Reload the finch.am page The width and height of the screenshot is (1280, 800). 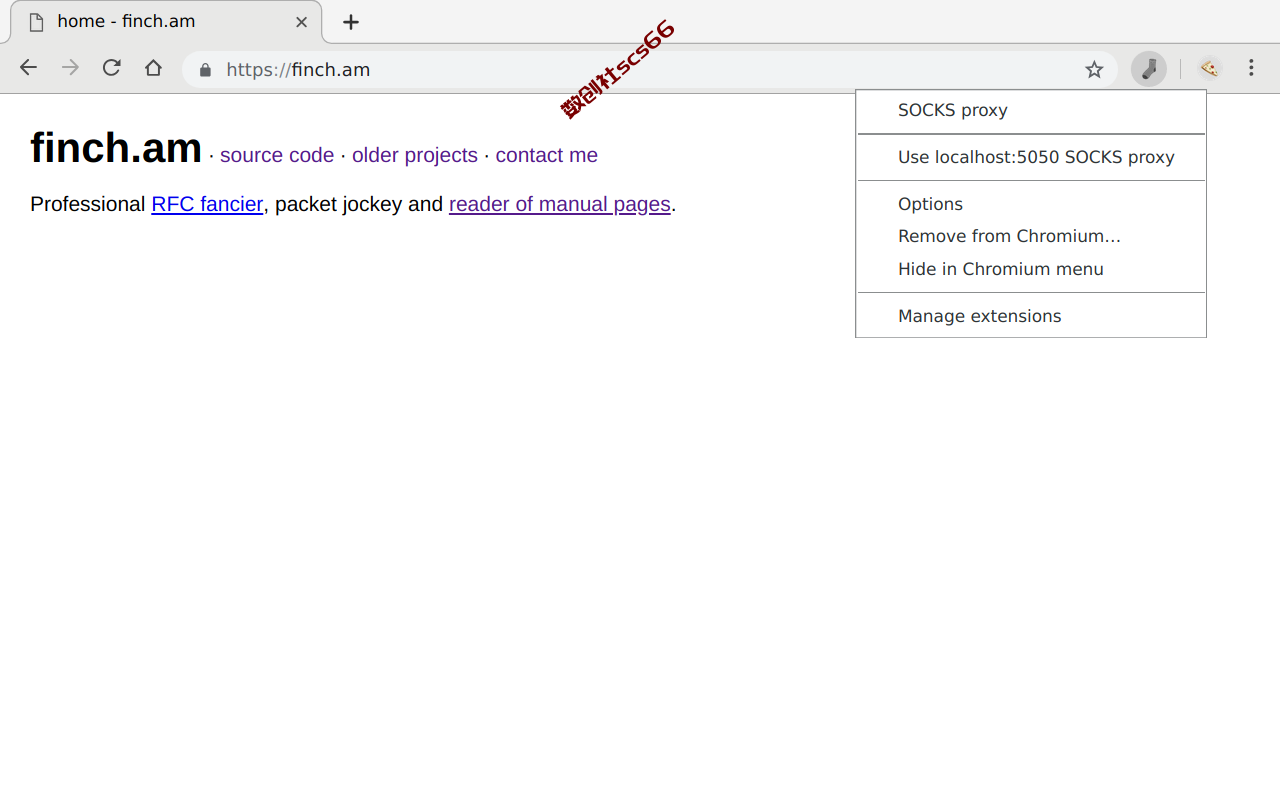[112, 68]
